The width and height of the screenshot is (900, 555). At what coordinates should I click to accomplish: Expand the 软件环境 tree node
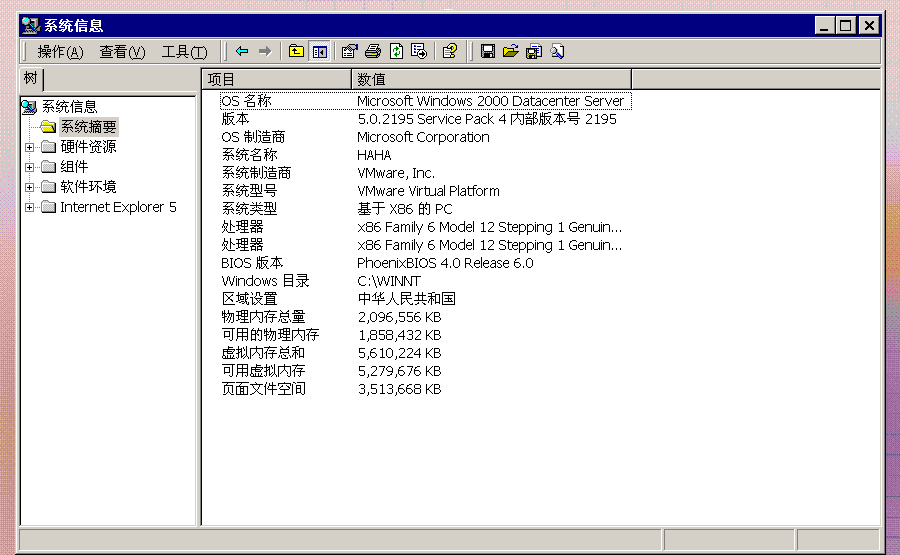point(30,187)
